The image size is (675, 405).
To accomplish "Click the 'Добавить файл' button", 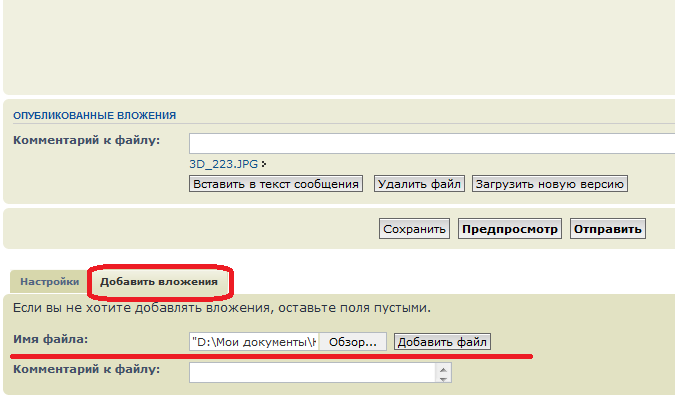I will 443,342.
